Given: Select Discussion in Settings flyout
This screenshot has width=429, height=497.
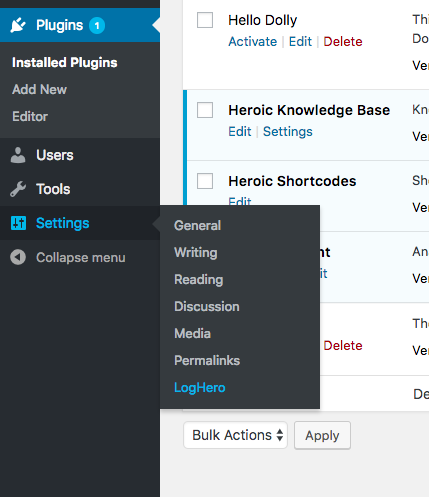Looking at the screenshot, I should [x=207, y=306].
